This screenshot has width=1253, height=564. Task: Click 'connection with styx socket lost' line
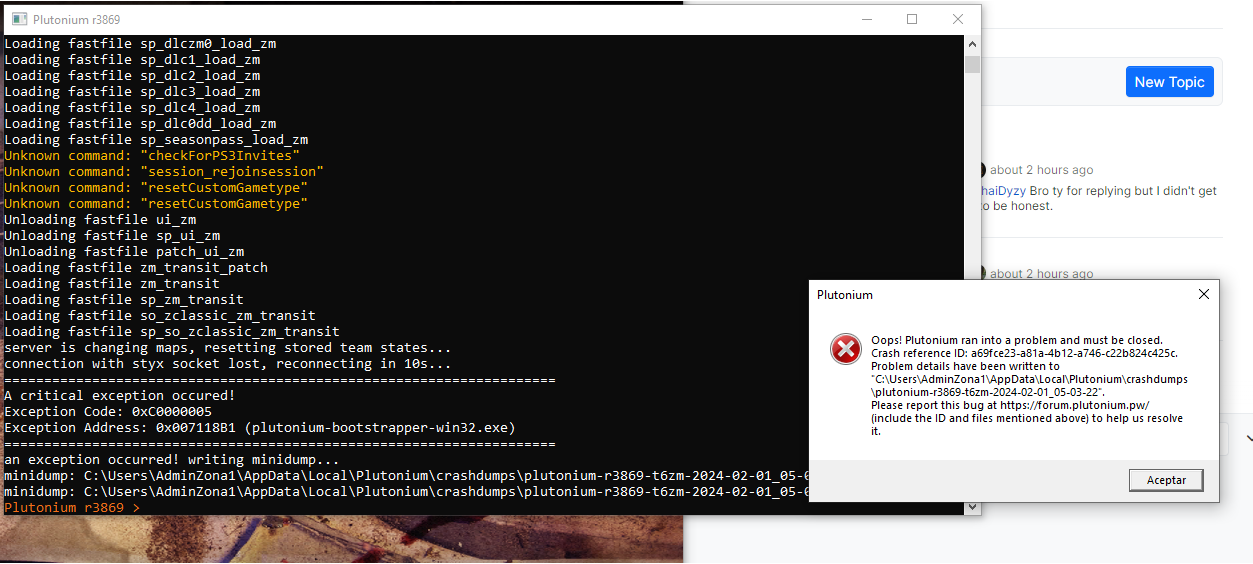point(228,364)
